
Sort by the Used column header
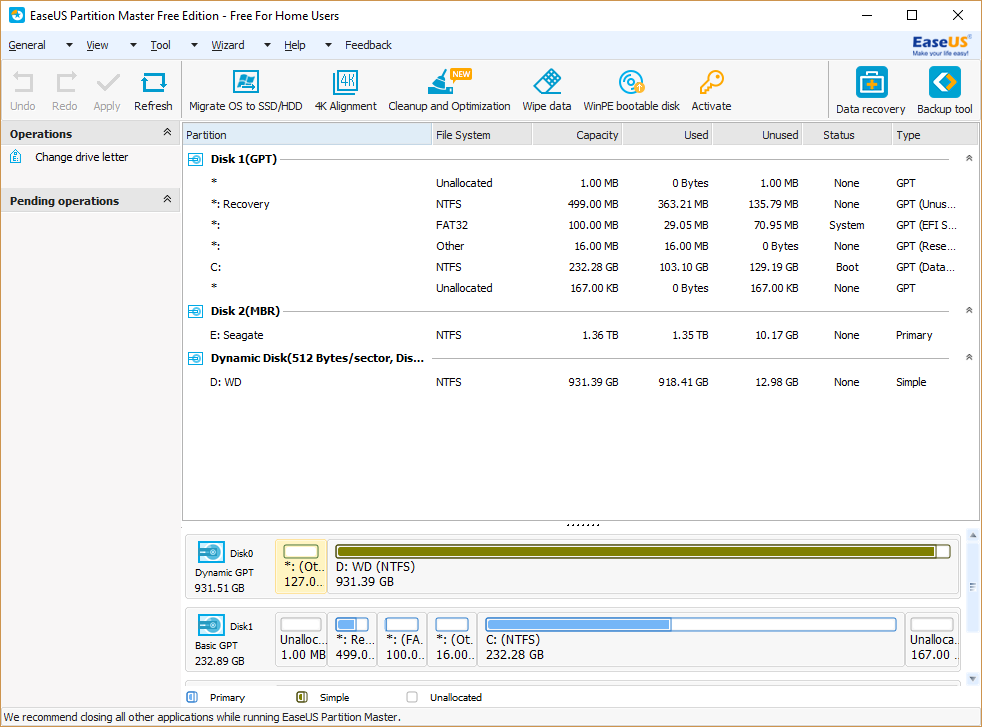(667, 135)
